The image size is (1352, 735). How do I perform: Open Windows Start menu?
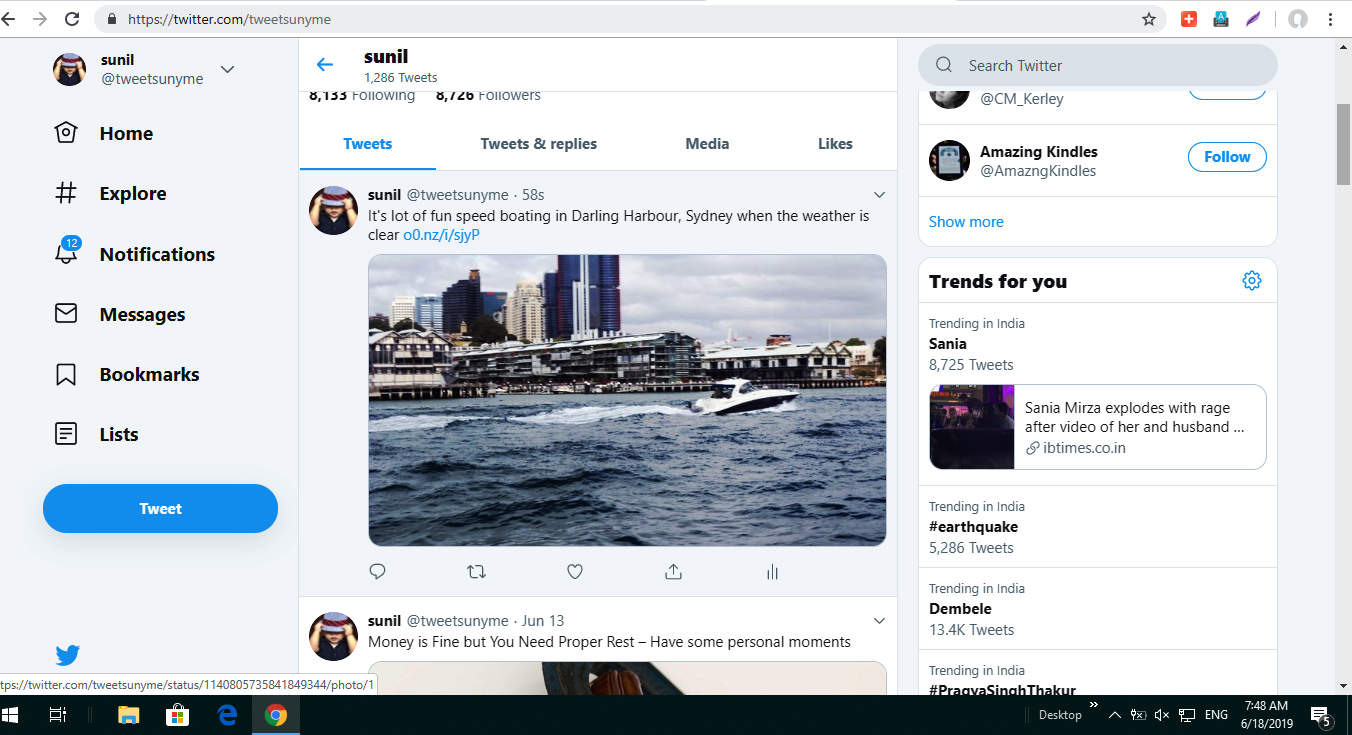[x=12, y=715]
